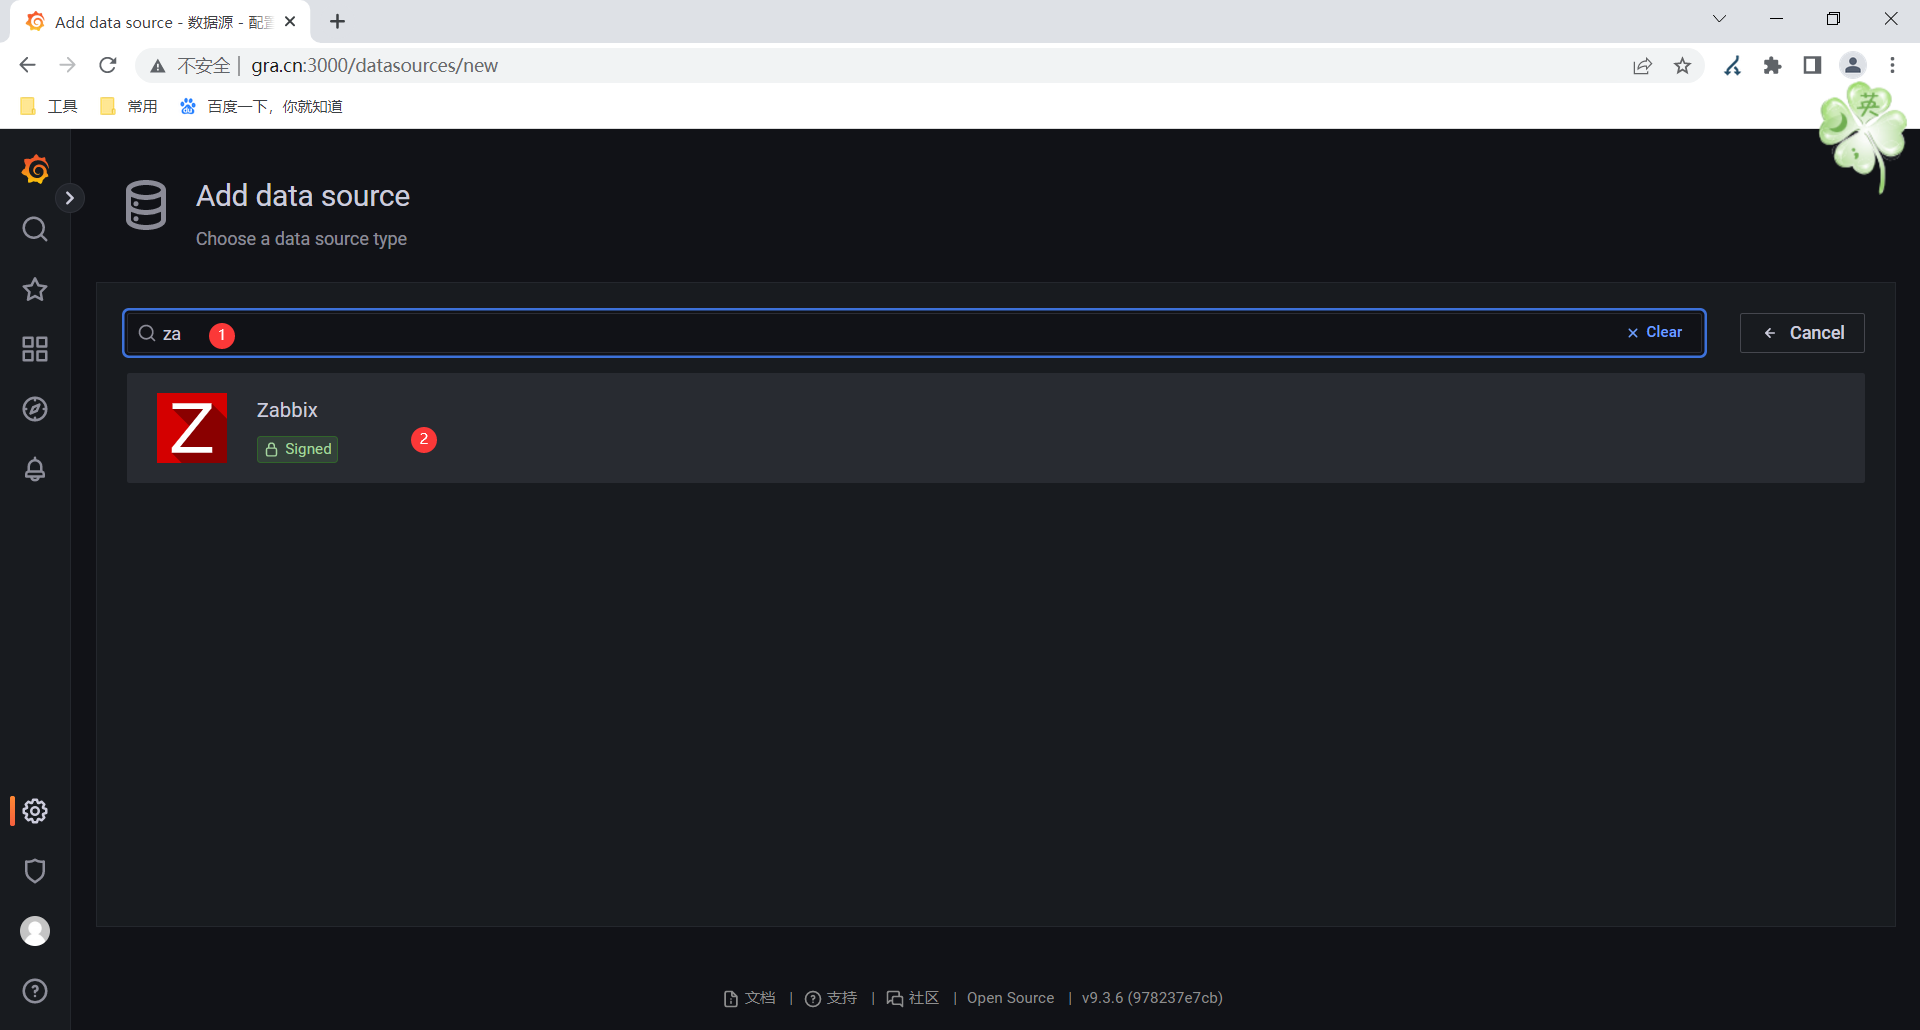Focus the data source search field
Image resolution: width=1920 pixels, height=1030 pixels.
[x=914, y=333]
